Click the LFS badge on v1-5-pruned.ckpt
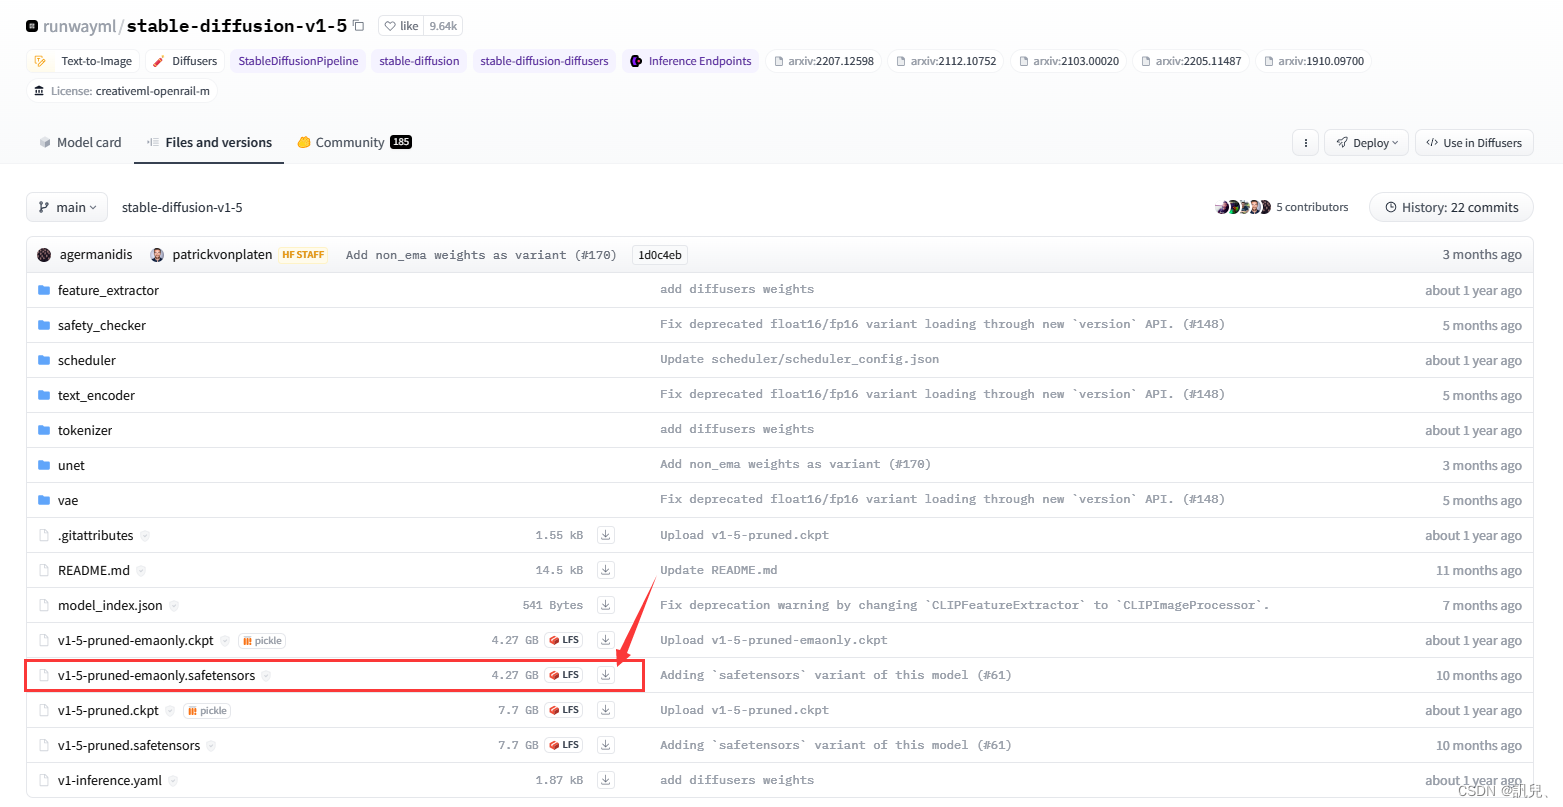Screen dimensions: 1563x807 point(565,710)
